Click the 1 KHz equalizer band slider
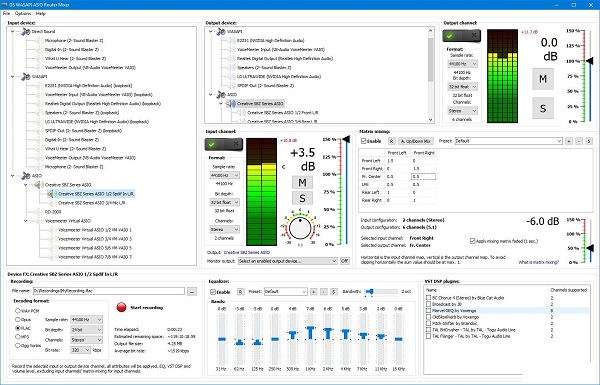The width and height of the screenshot is (600, 385). (x=310, y=339)
